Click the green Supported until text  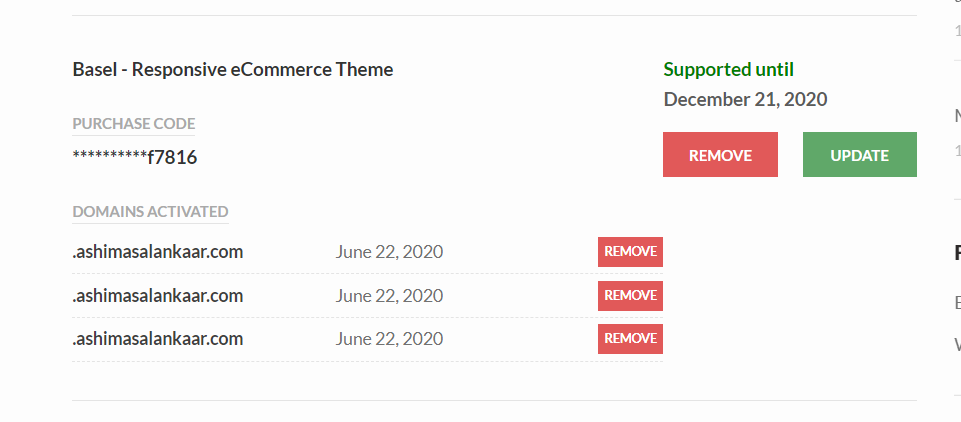(729, 70)
